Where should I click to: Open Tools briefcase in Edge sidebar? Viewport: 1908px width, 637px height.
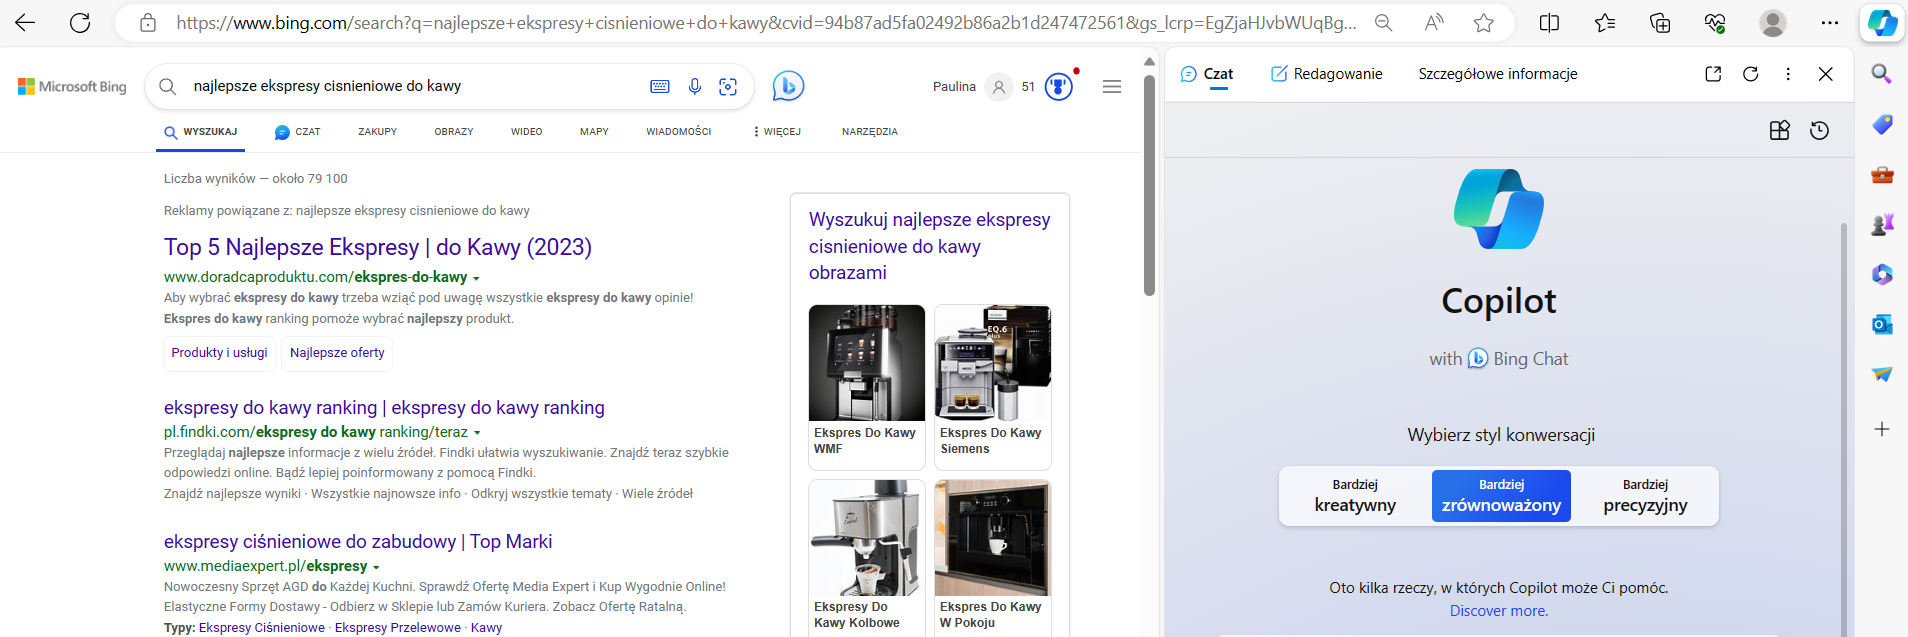click(x=1882, y=175)
